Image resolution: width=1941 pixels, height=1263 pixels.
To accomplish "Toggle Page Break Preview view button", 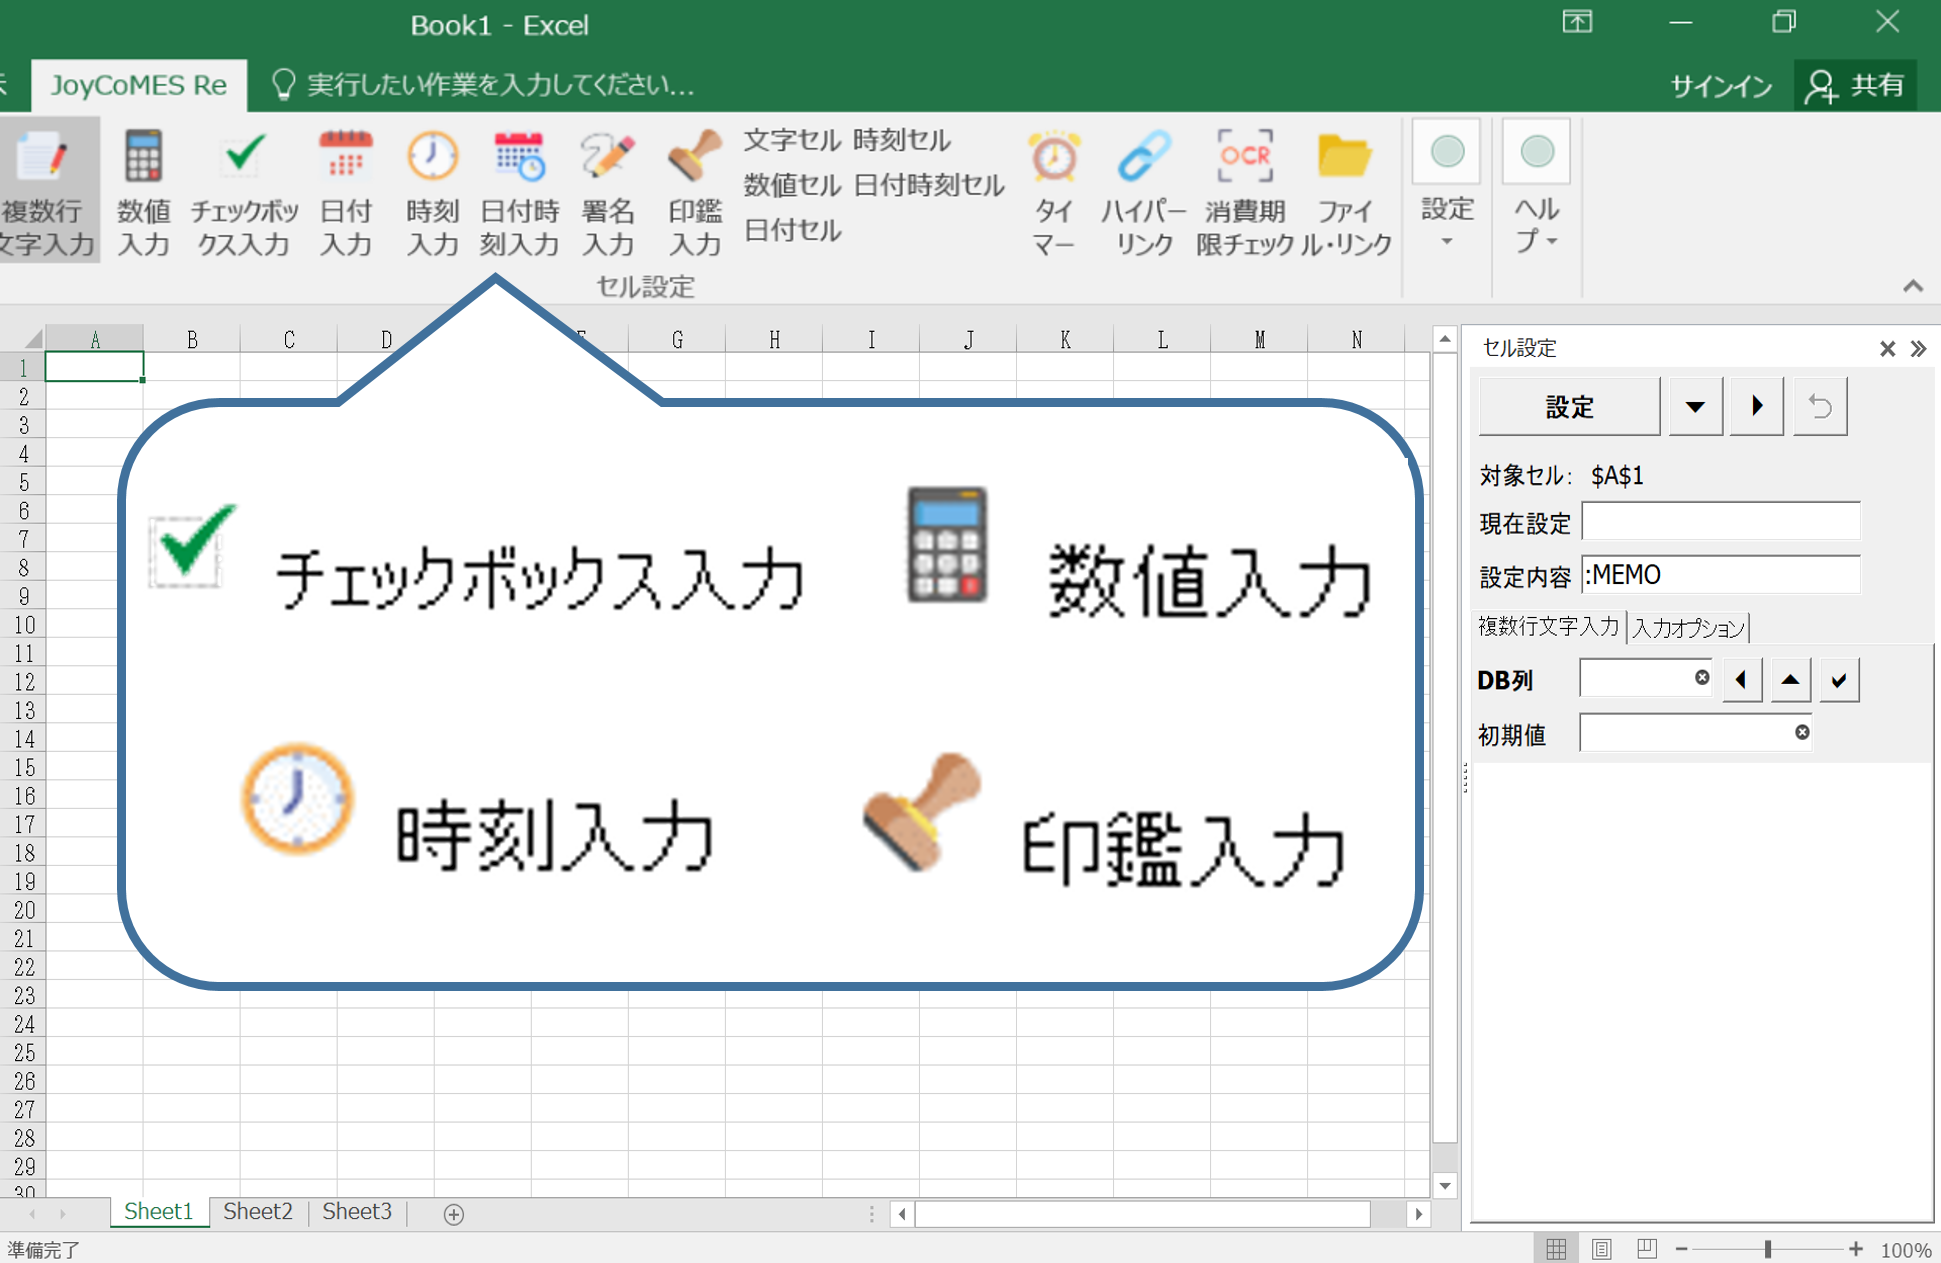I will point(1647,1249).
